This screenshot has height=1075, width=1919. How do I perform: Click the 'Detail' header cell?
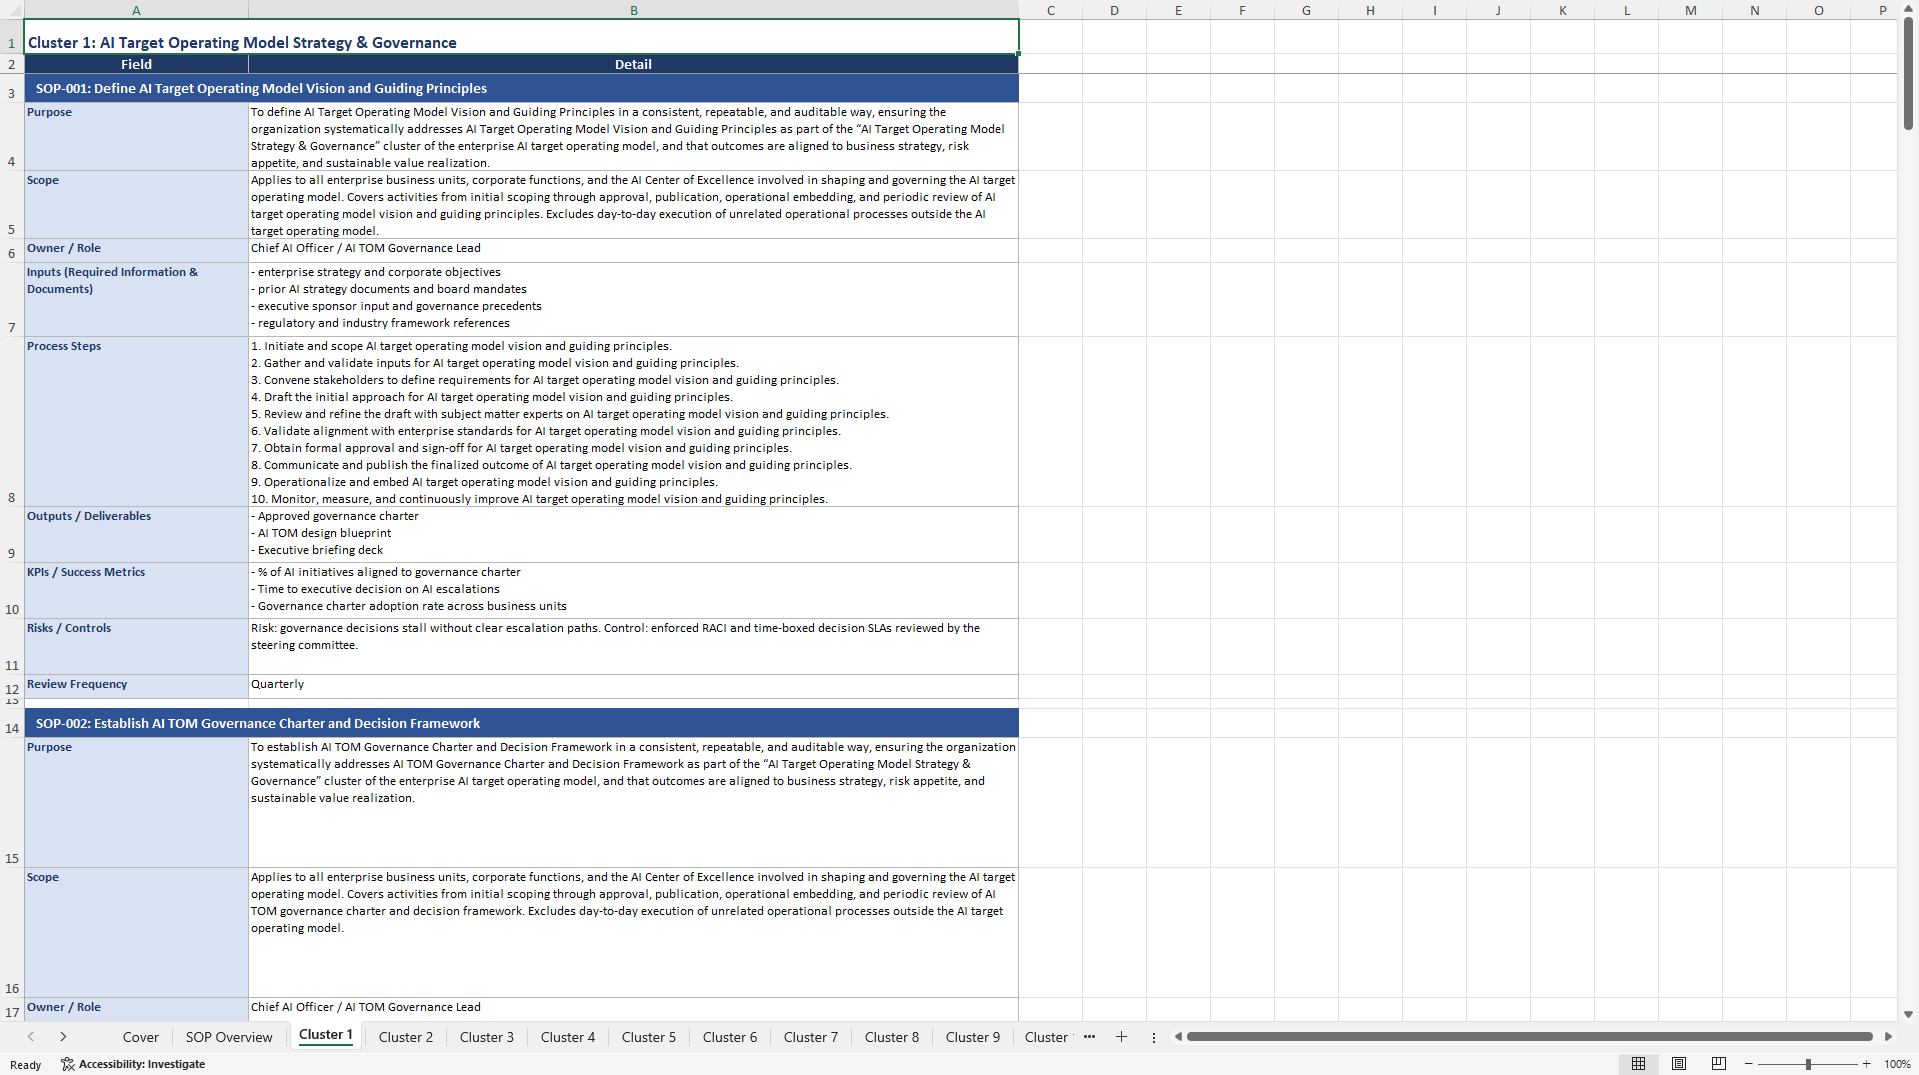(x=633, y=64)
